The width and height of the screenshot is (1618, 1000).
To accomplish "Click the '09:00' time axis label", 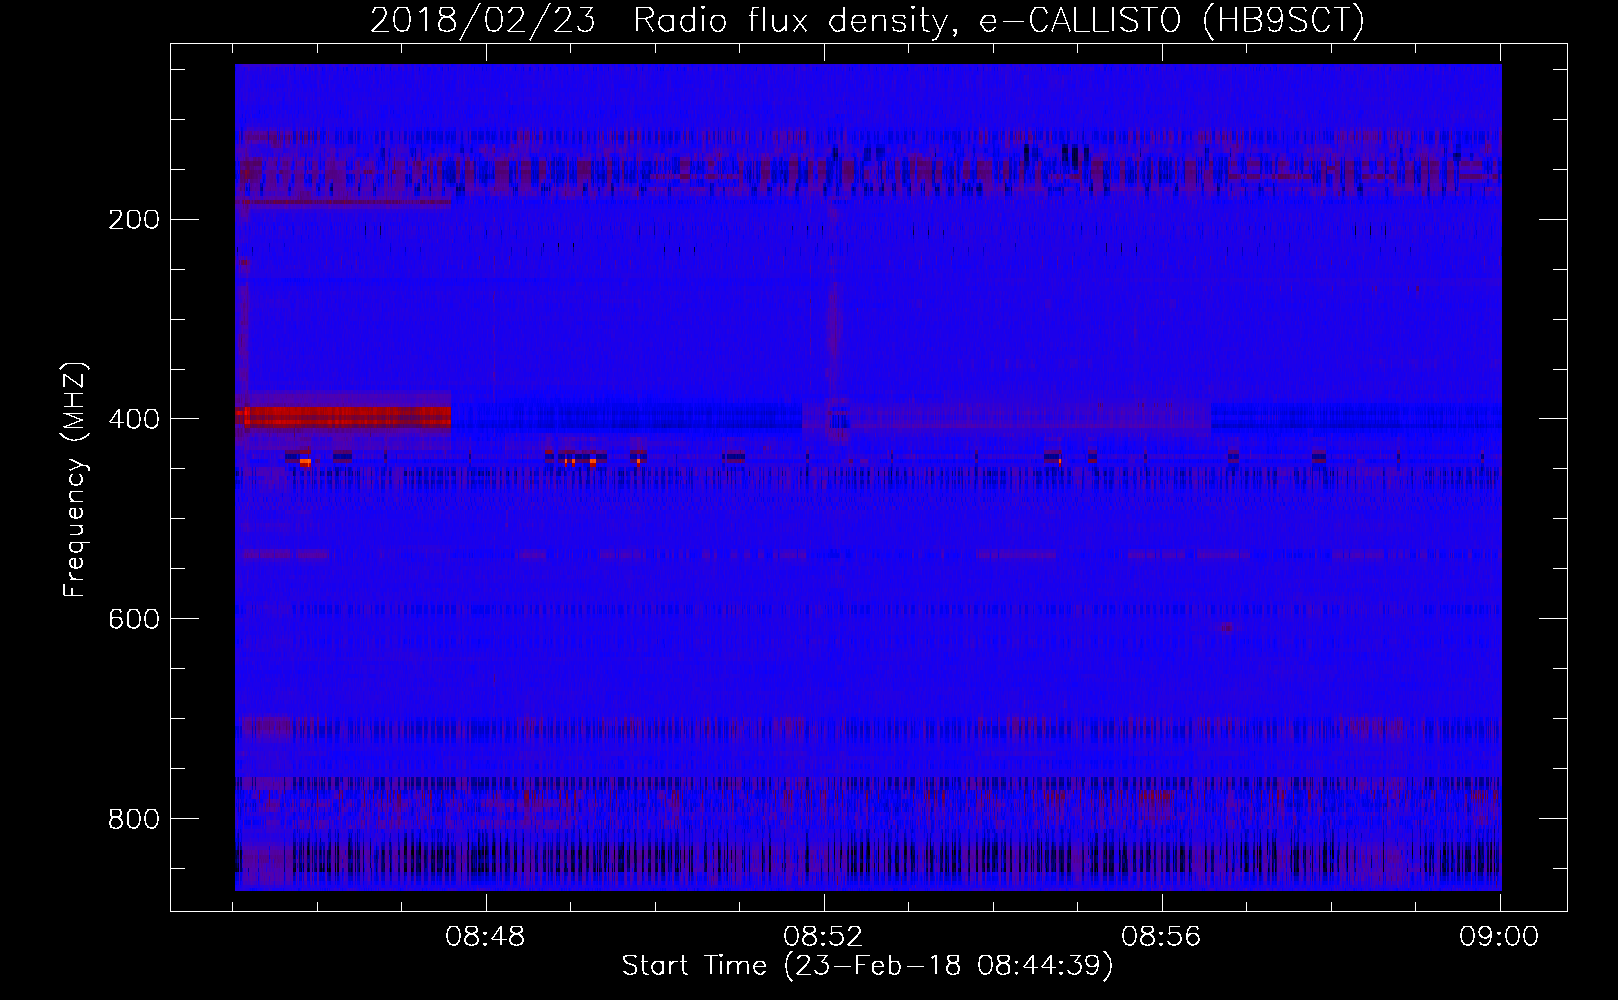I will click(1499, 937).
